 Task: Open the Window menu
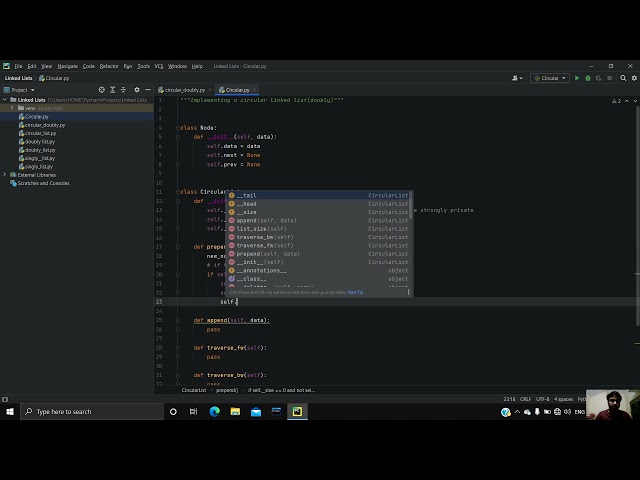pyautogui.click(x=177, y=66)
